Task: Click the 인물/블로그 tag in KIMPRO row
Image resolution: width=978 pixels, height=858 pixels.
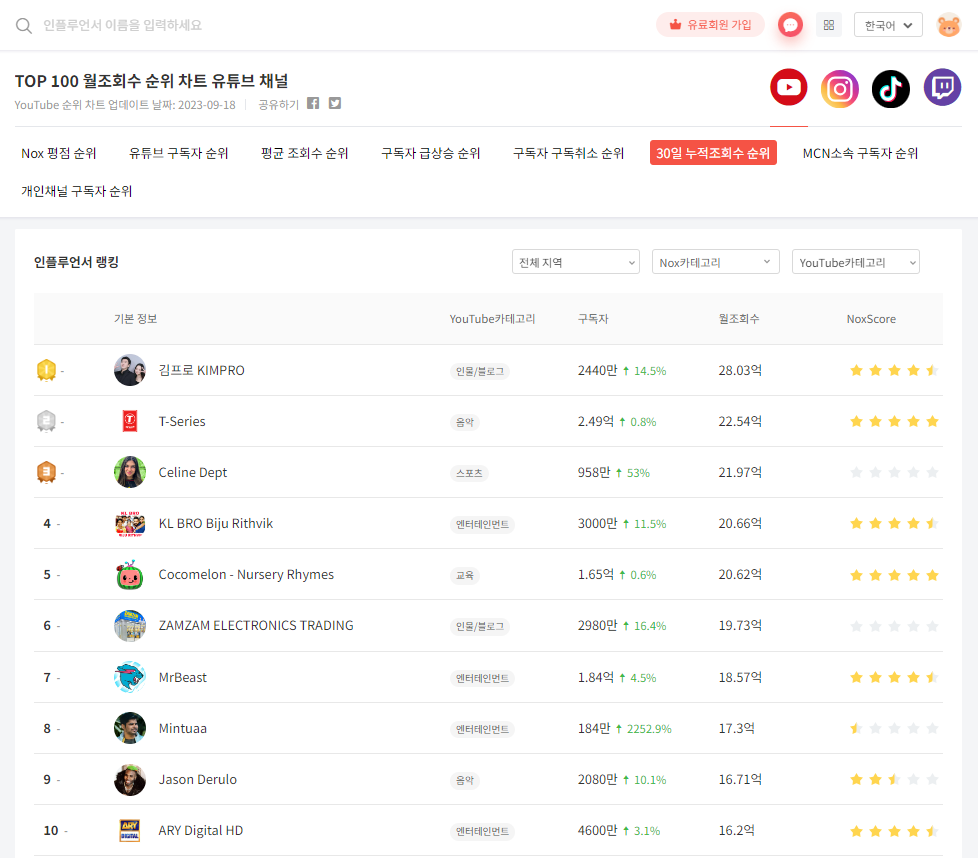Action: (480, 371)
